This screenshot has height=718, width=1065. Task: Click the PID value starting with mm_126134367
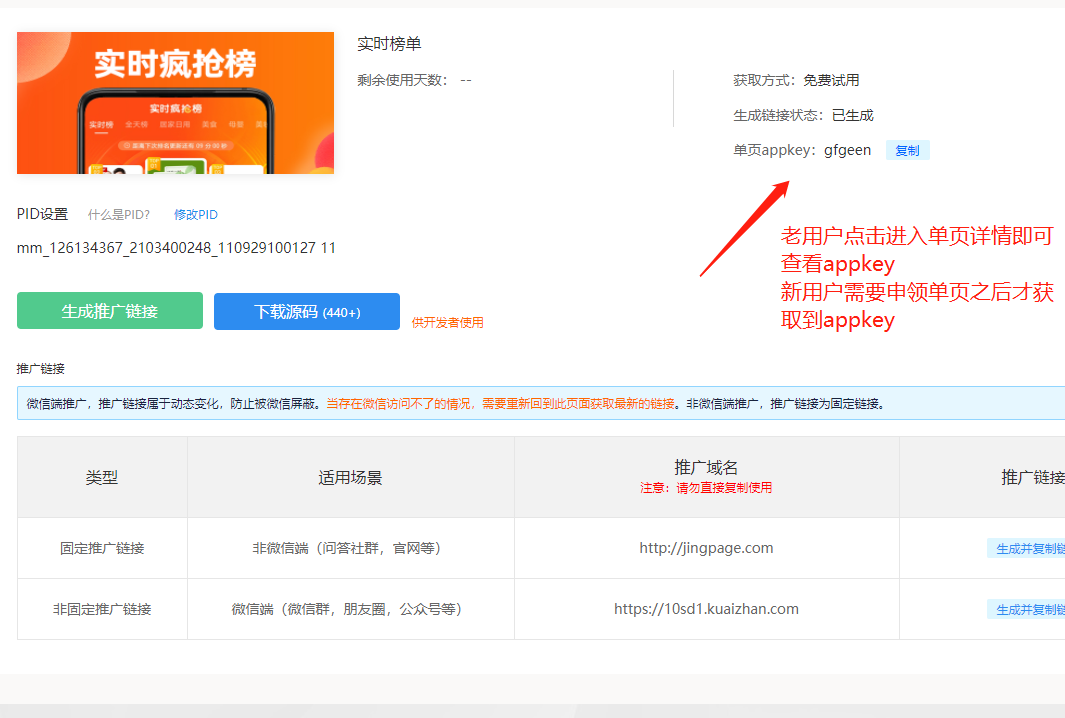pyautogui.click(x=176, y=248)
